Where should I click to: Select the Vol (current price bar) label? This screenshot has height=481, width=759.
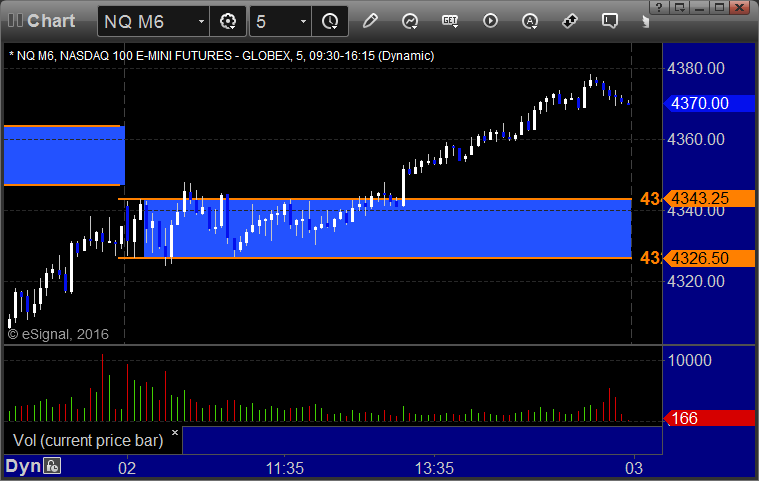[88, 440]
